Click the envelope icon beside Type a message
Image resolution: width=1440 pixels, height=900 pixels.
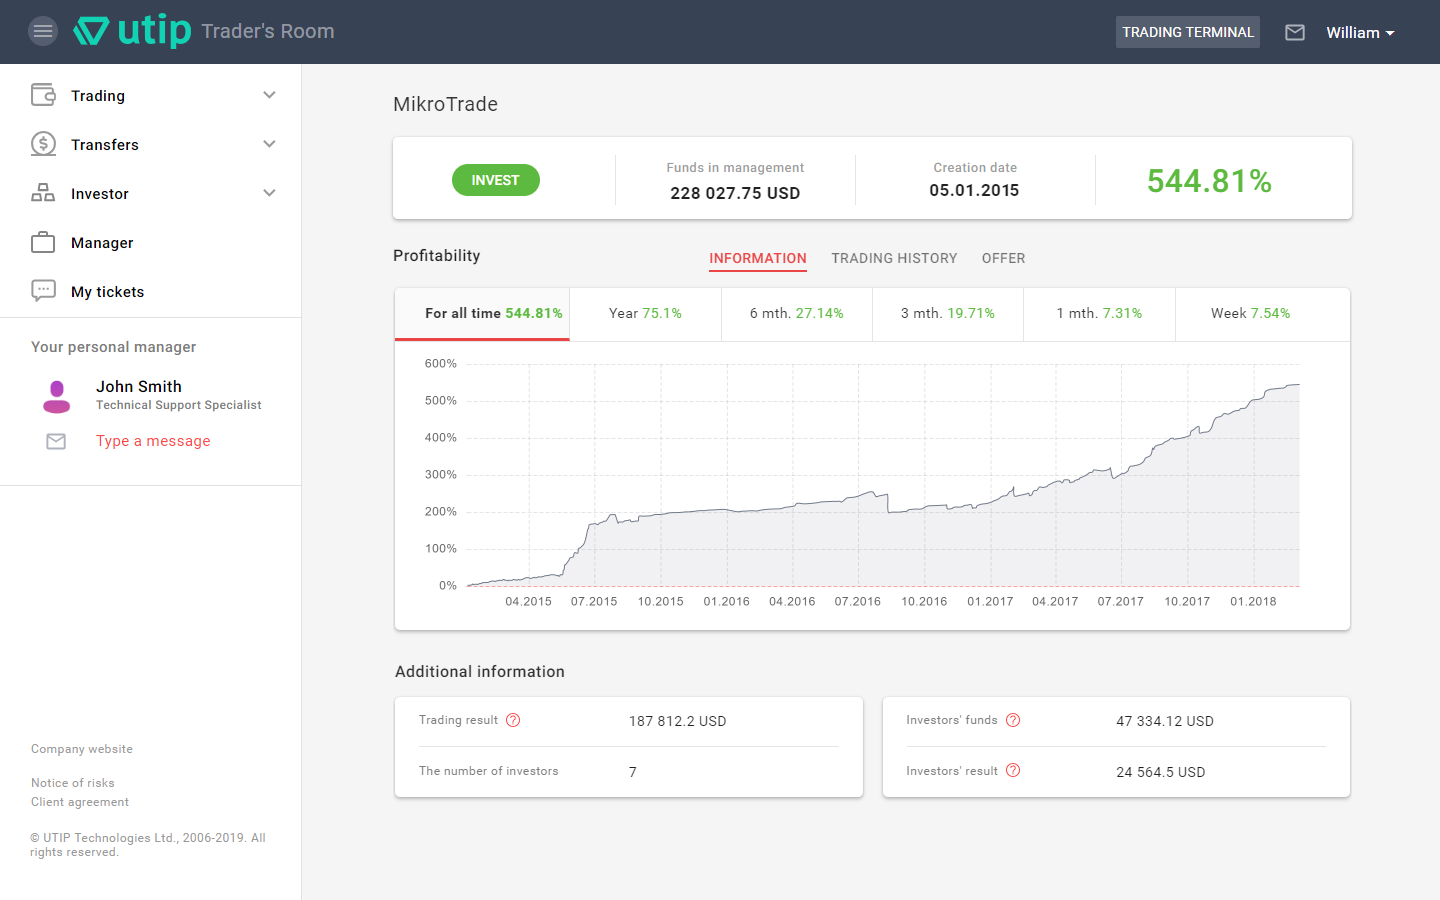coord(56,441)
